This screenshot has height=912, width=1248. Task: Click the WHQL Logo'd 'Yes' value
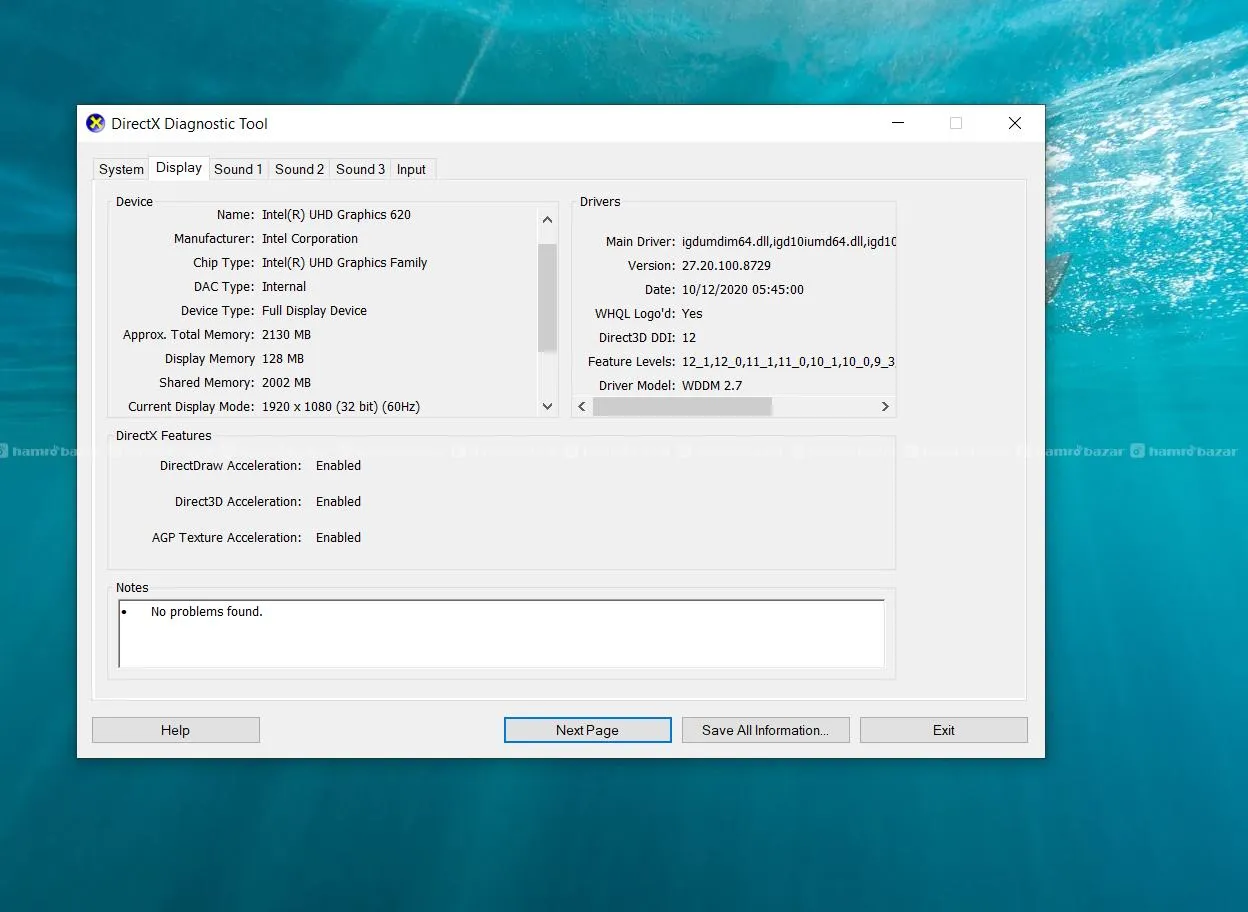point(692,313)
